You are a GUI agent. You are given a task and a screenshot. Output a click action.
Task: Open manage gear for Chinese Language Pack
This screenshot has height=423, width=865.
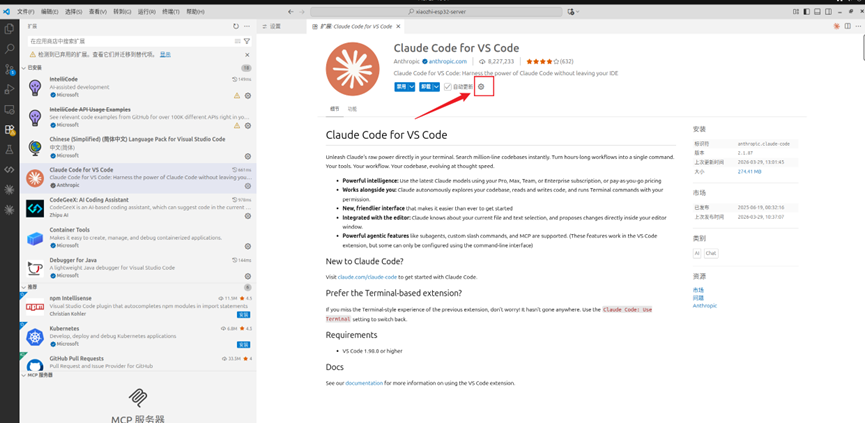248,156
